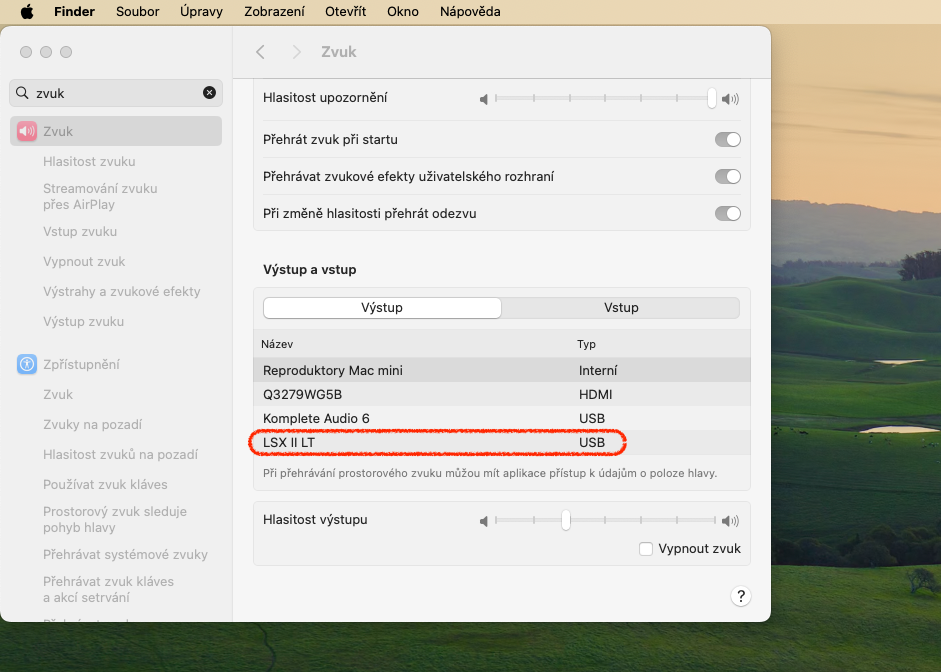Minimize the window with the second window-control button
Image resolution: width=941 pixels, height=672 pixels.
(46, 52)
